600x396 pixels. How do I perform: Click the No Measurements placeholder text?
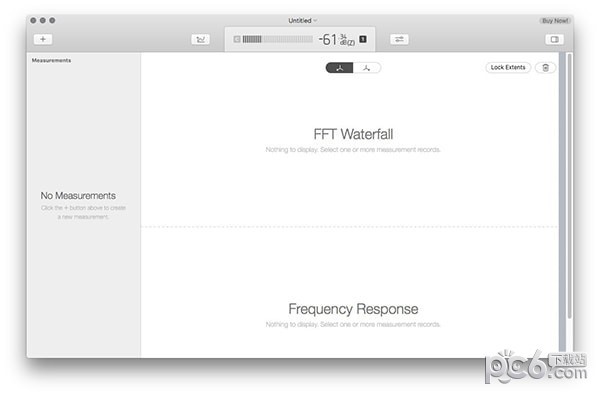[x=78, y=196]
